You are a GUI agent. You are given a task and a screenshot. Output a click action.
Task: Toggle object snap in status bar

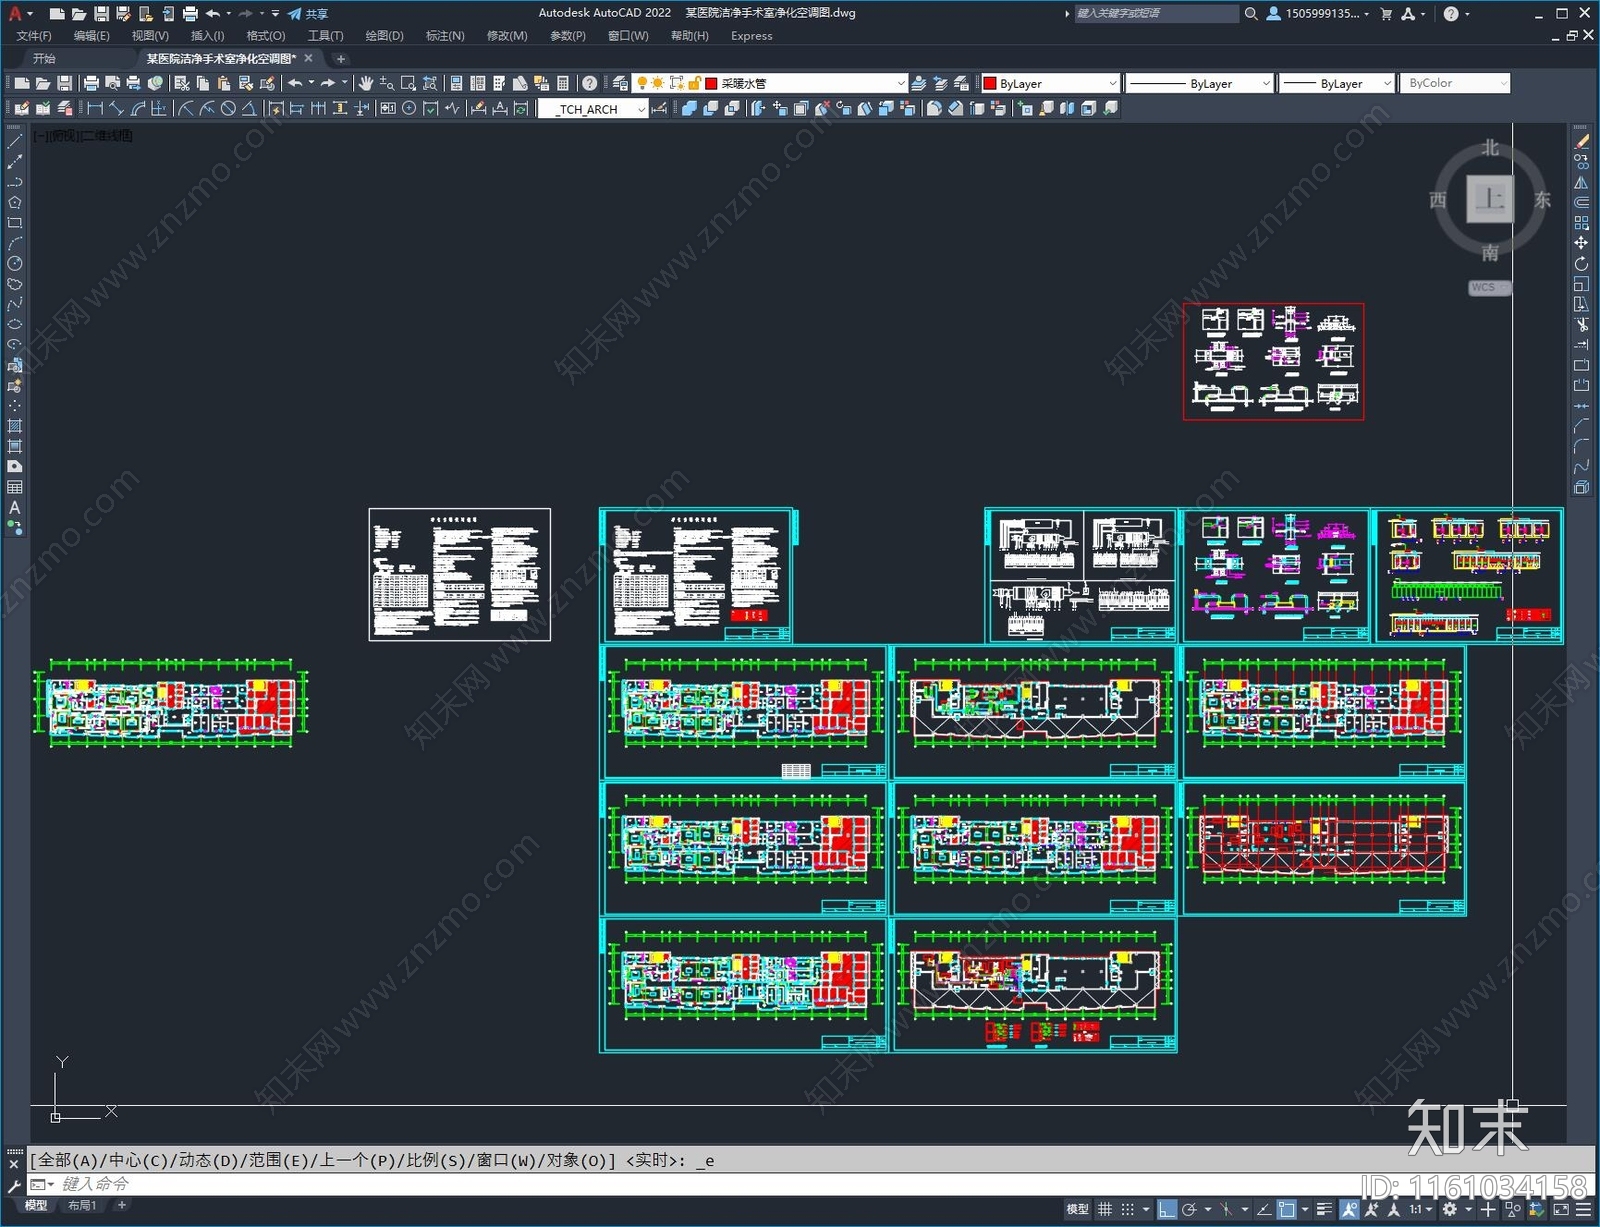pos(1287,1209)
